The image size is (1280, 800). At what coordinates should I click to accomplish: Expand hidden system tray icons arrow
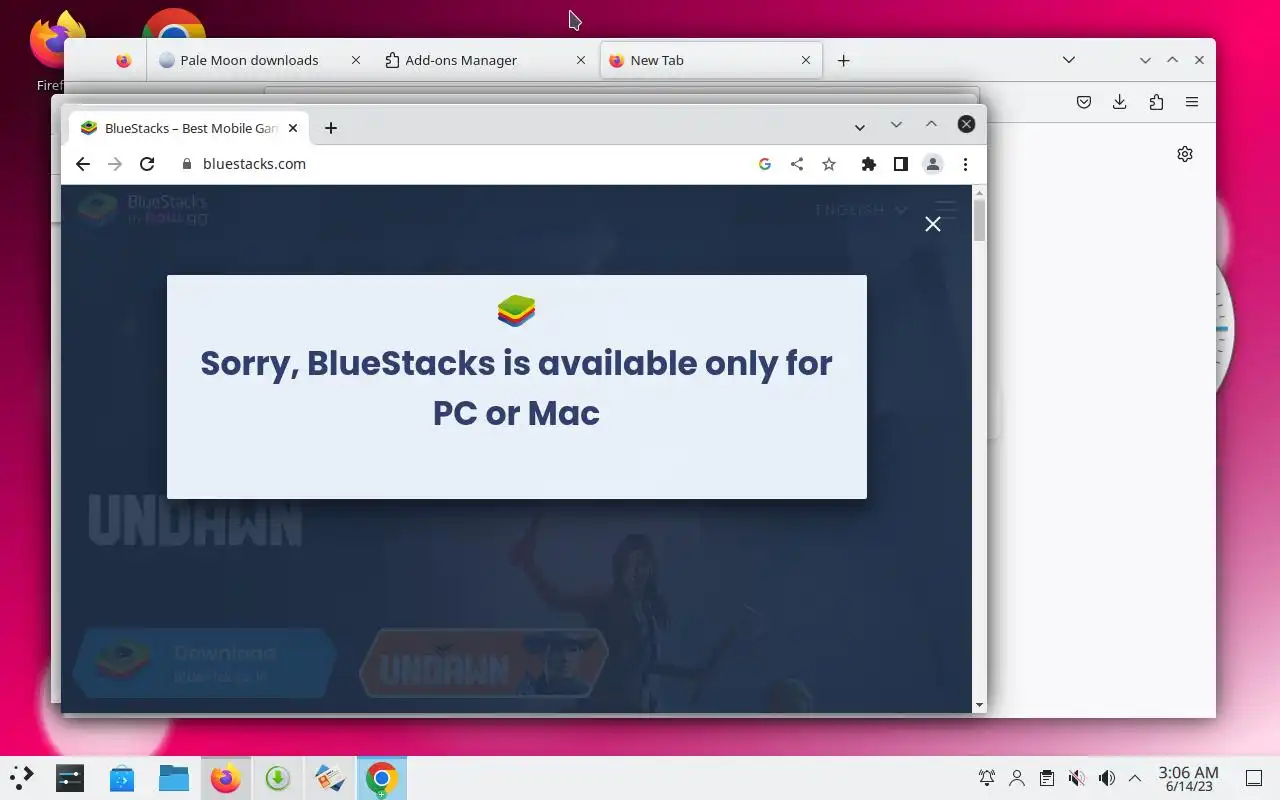1135,778
